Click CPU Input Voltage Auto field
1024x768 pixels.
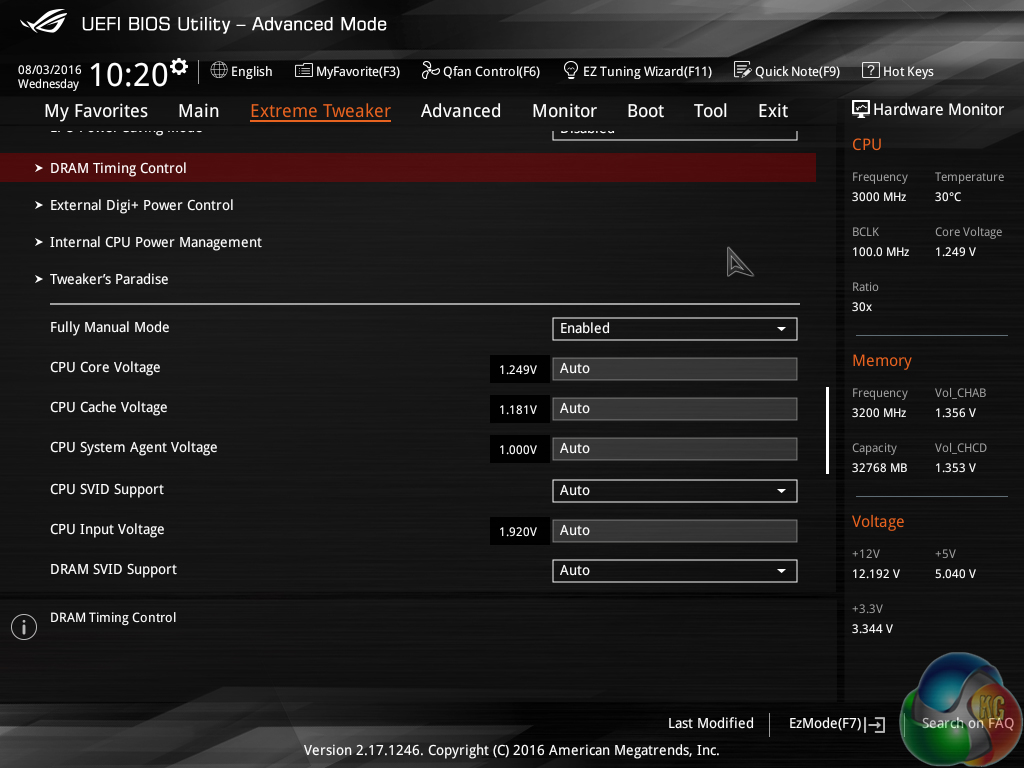[675, 530]
